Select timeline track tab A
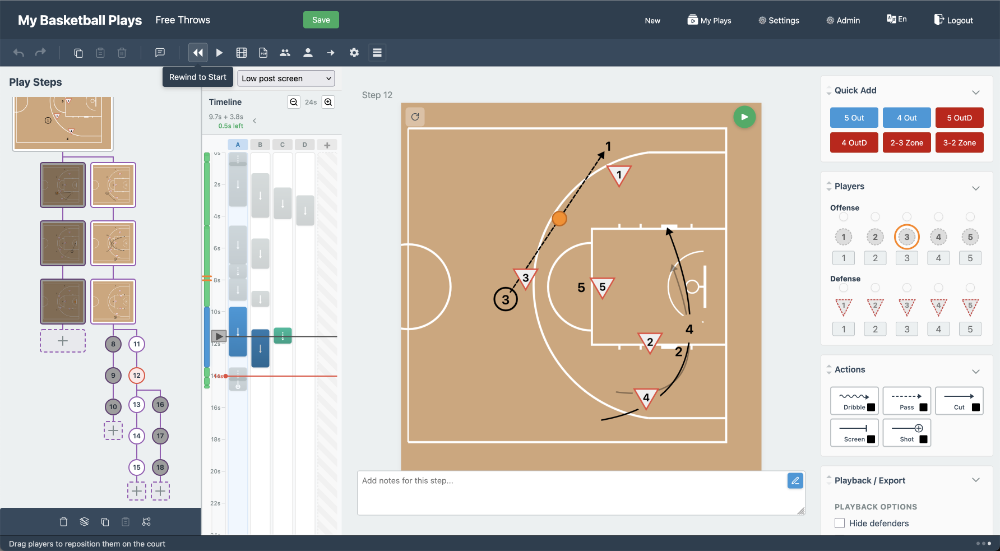This screenshot has height=551, width=1000. click(x=238, y=145)
